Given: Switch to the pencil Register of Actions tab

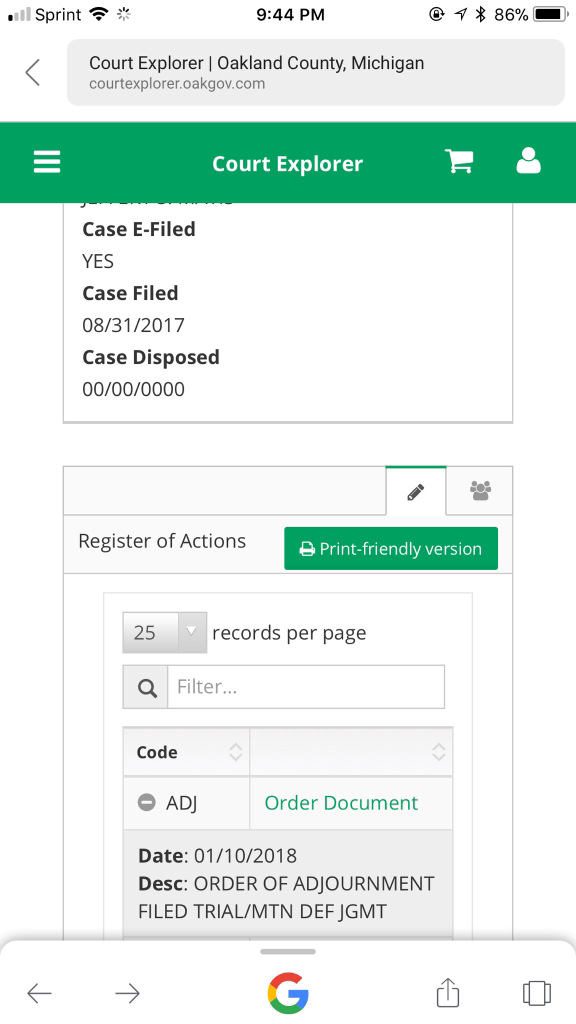Looking at the screenshot, I should (x=415, y=491).
